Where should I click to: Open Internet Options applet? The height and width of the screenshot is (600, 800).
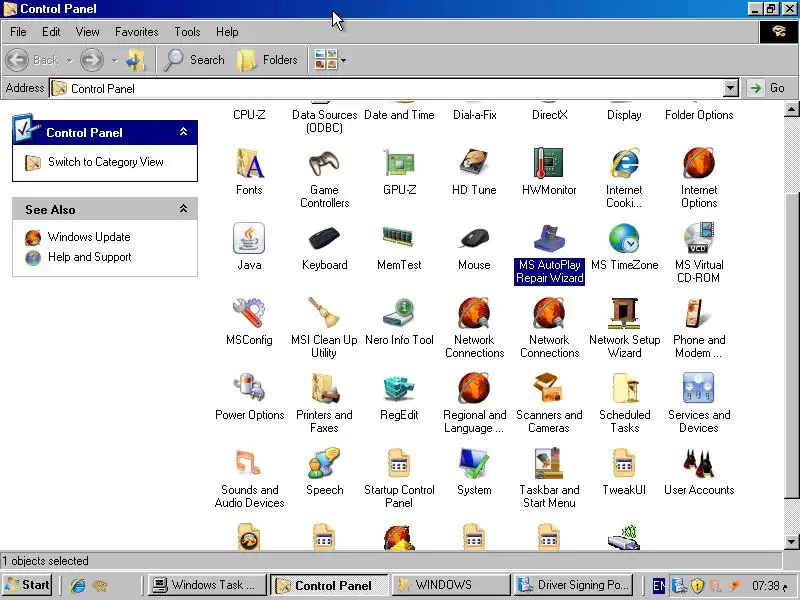[x=698, y=163]
